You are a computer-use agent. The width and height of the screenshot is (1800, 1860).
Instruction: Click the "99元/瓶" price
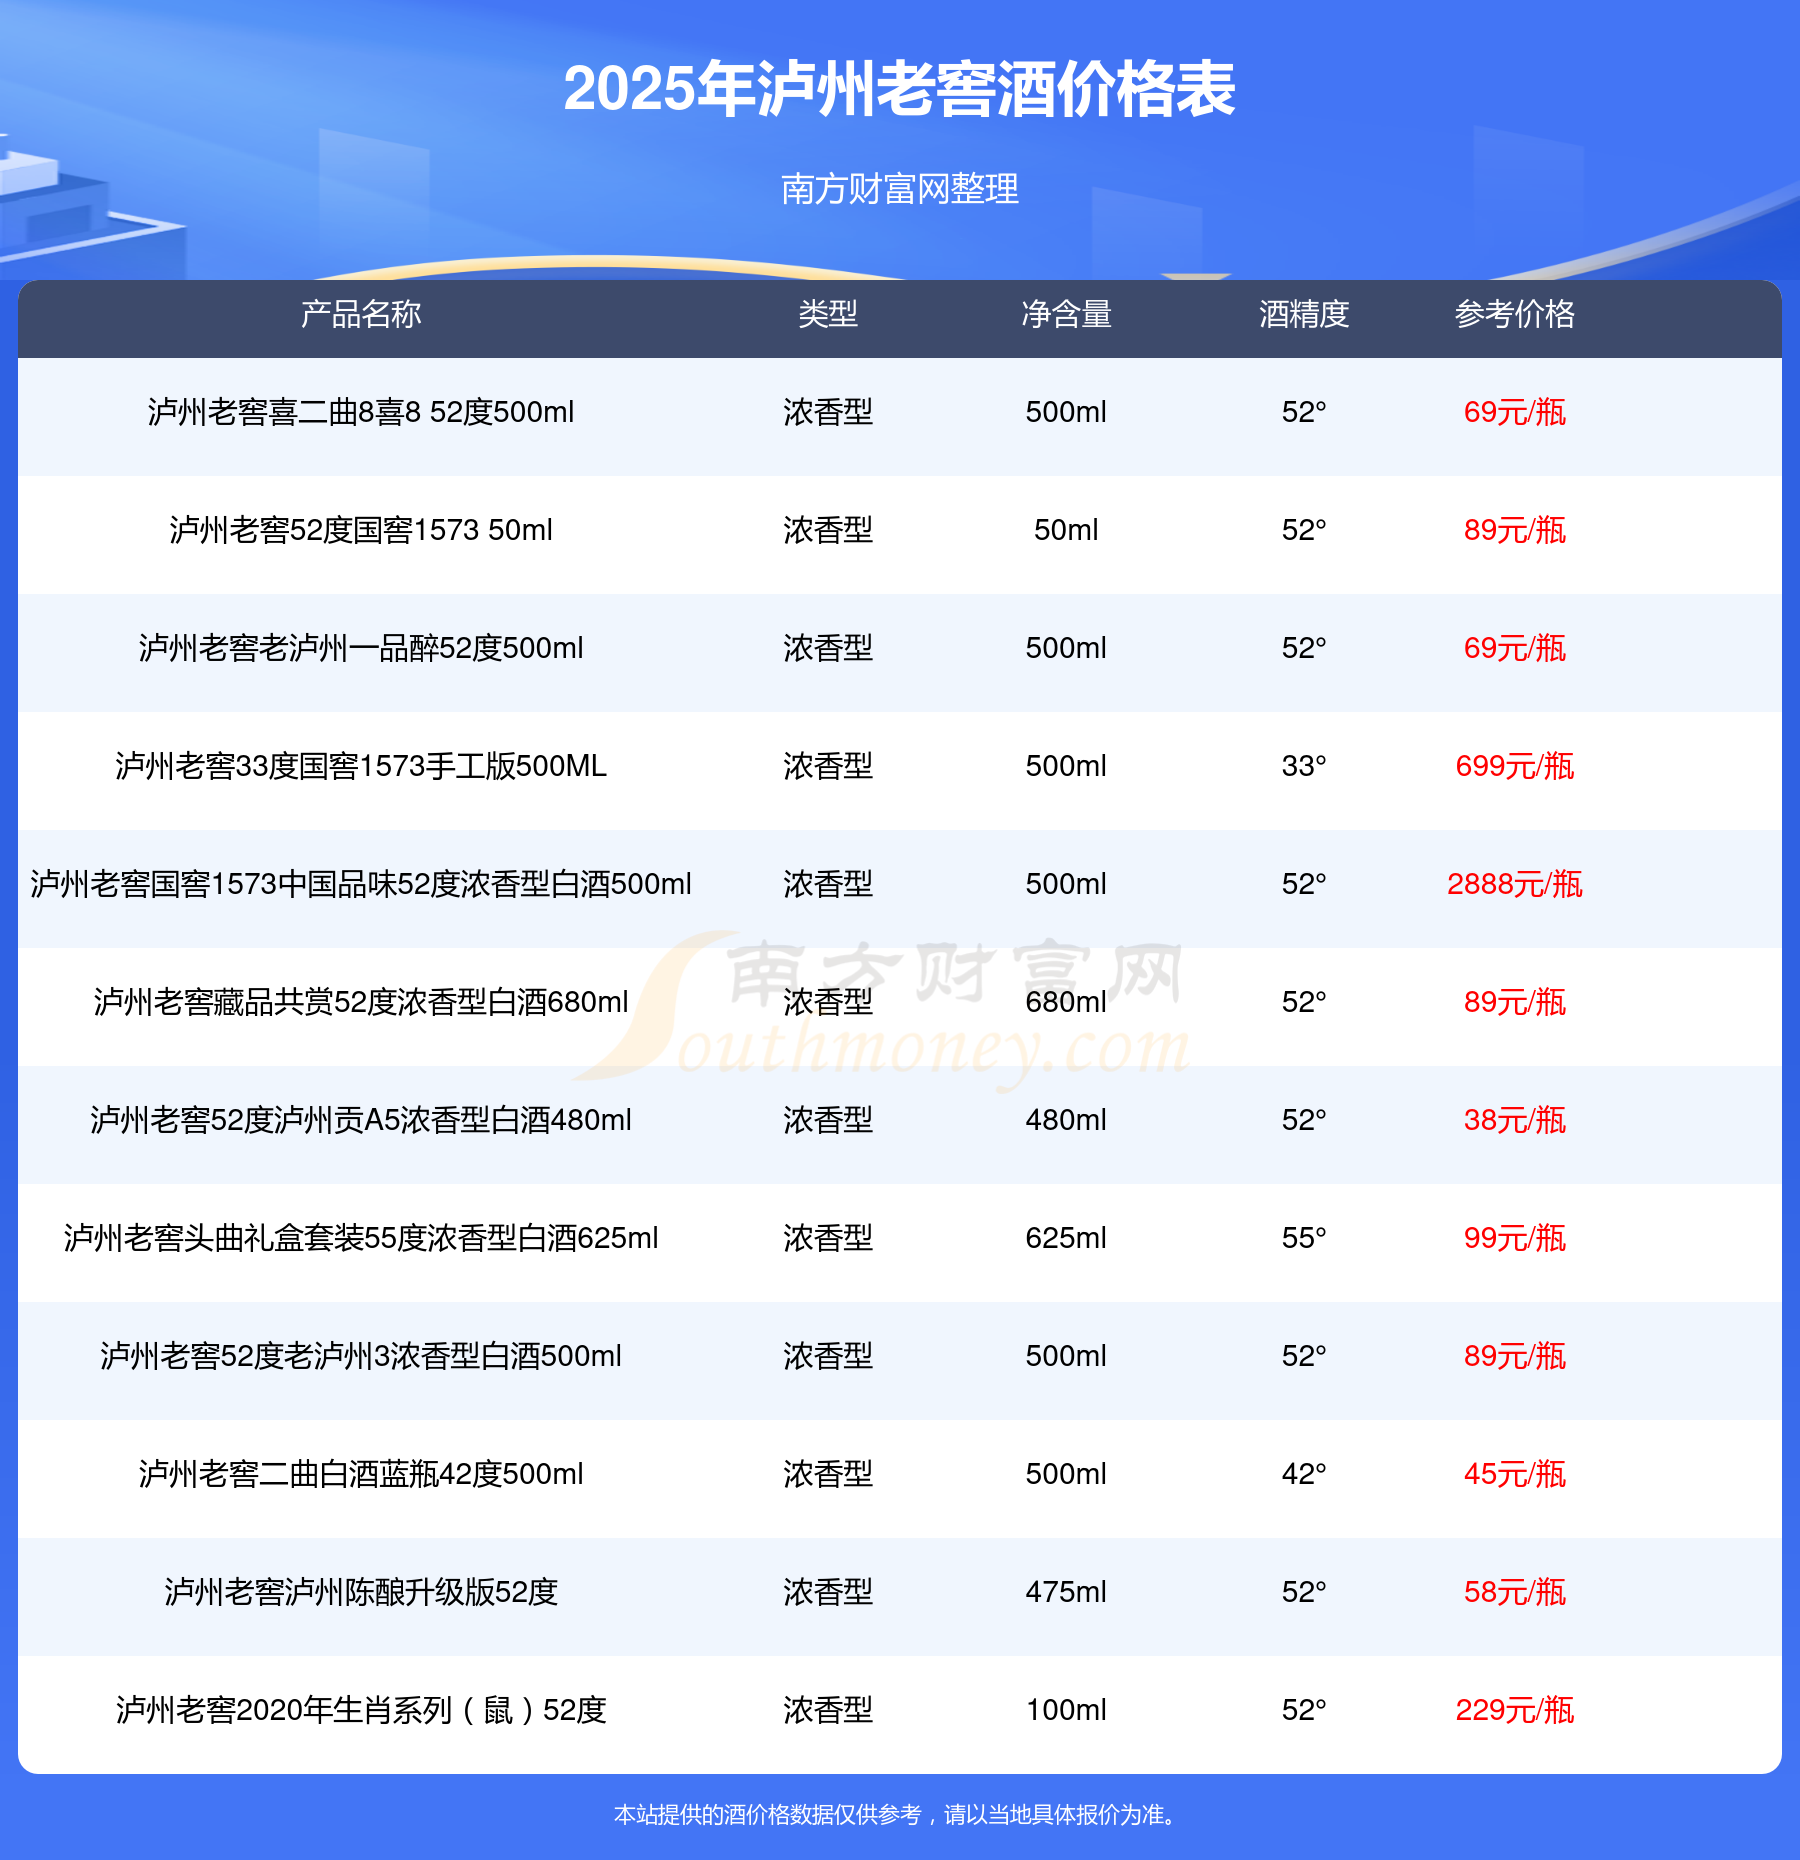(x=1515, y=1238)
